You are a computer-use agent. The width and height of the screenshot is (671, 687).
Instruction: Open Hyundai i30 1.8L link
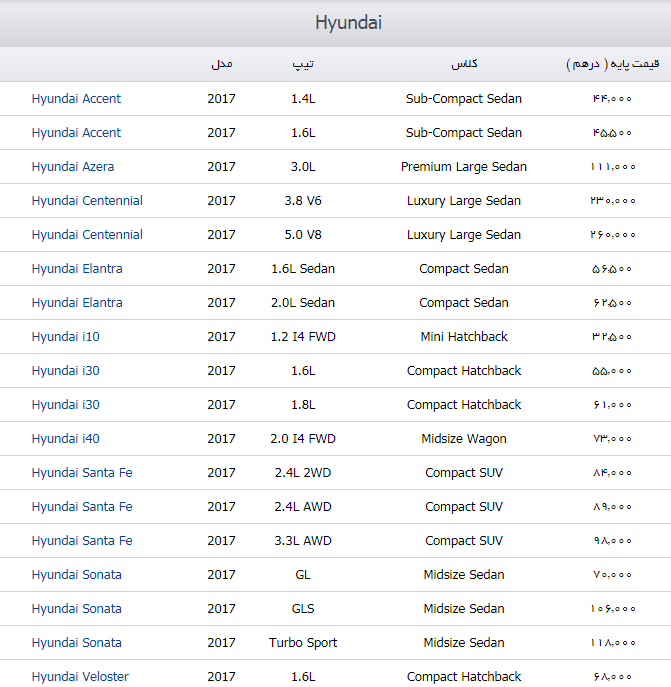[x=65, y=404]
